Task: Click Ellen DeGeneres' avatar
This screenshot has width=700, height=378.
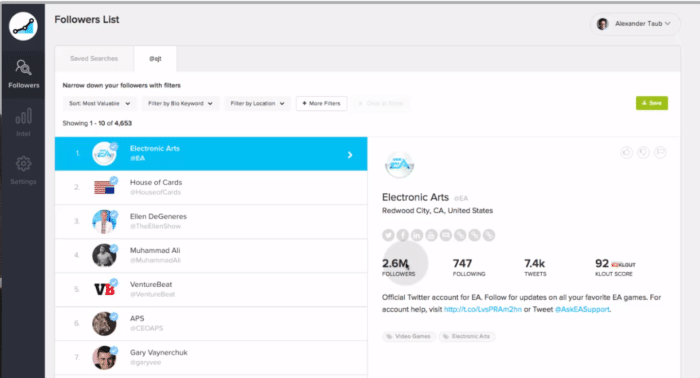Action: [104, 221]
